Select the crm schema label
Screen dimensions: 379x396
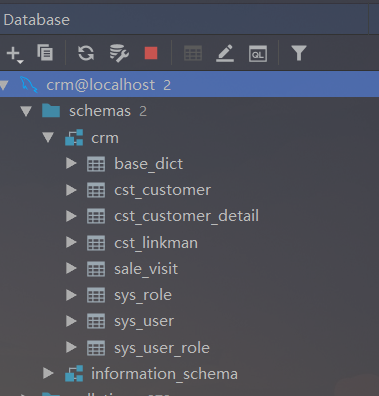[x=105, y=138]
